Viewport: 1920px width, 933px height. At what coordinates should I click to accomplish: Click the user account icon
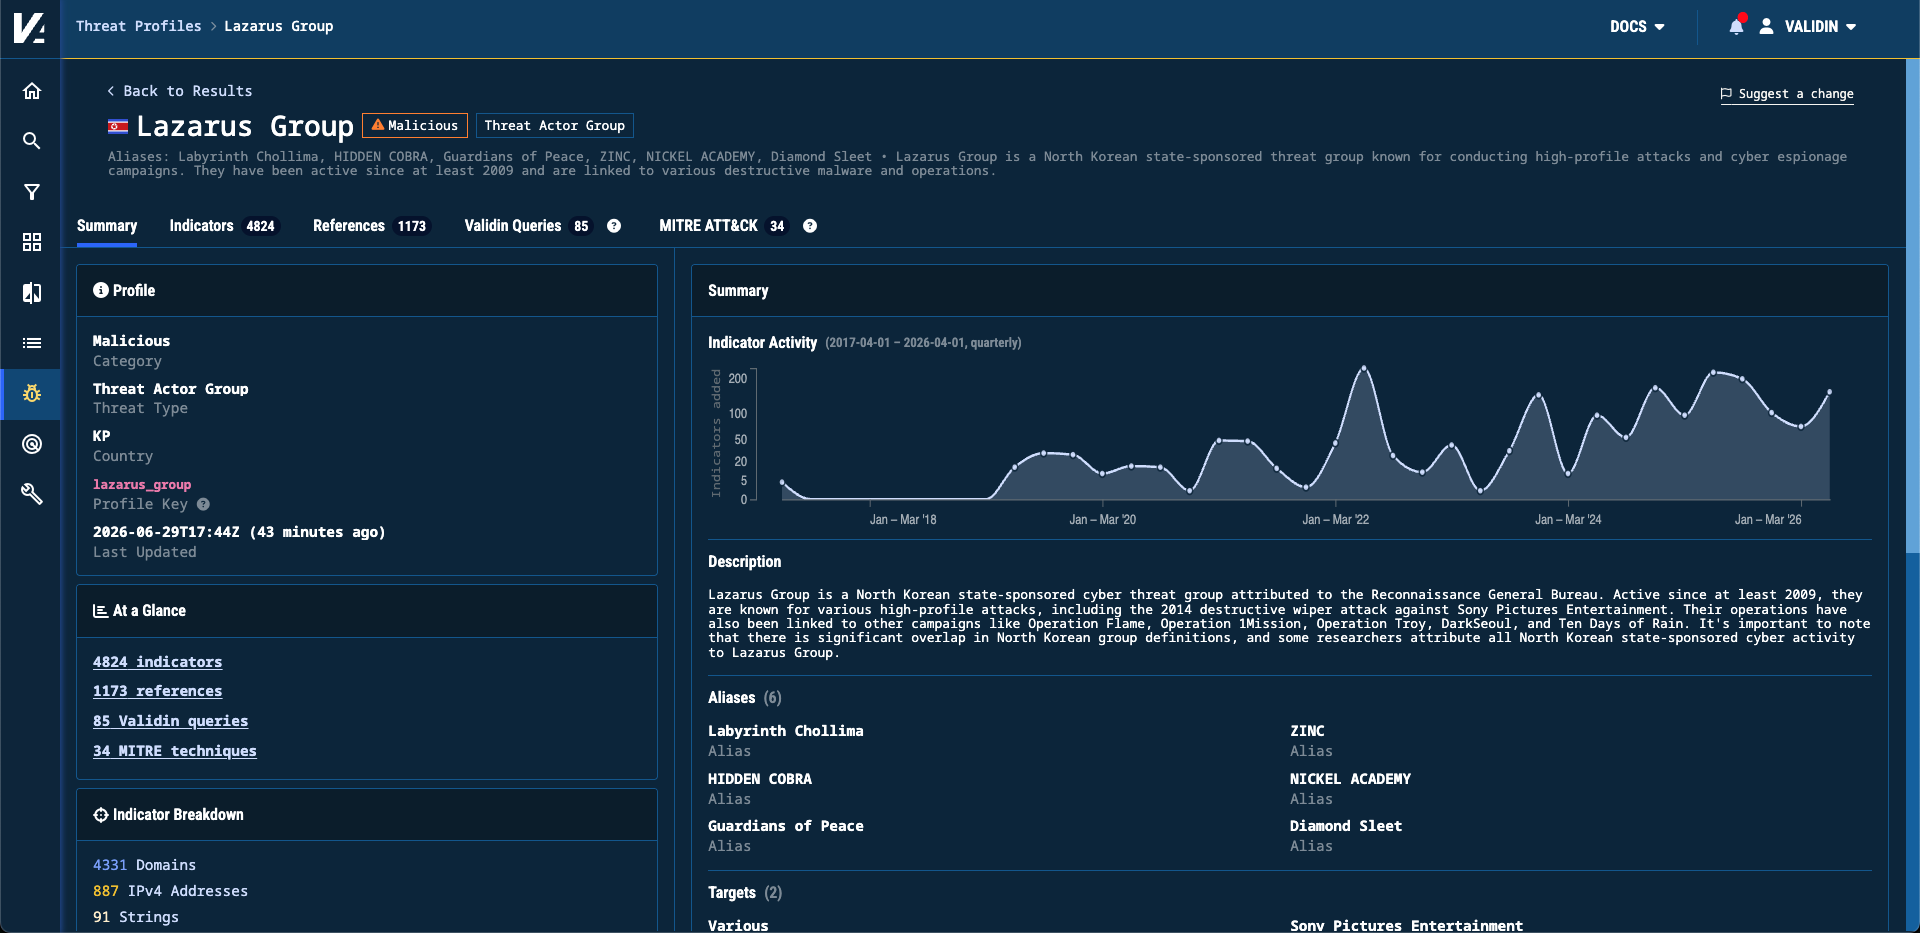click(1767, 26)
